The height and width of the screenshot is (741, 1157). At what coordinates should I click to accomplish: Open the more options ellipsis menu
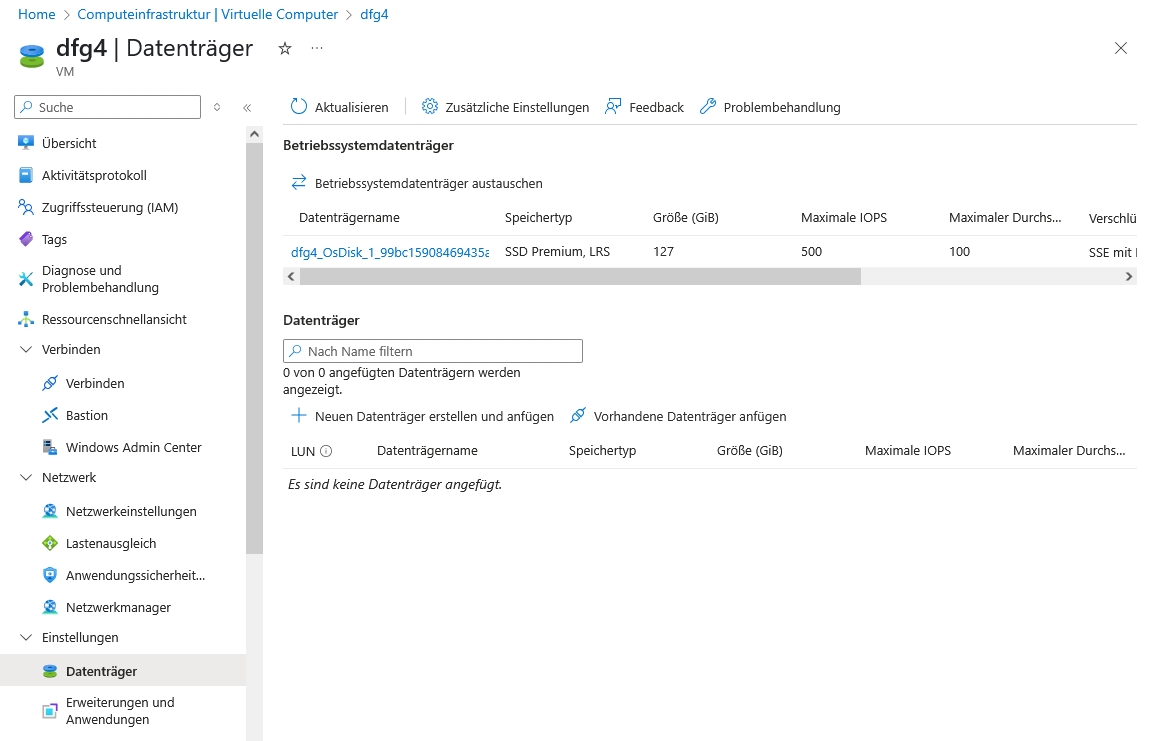point(317,48)
